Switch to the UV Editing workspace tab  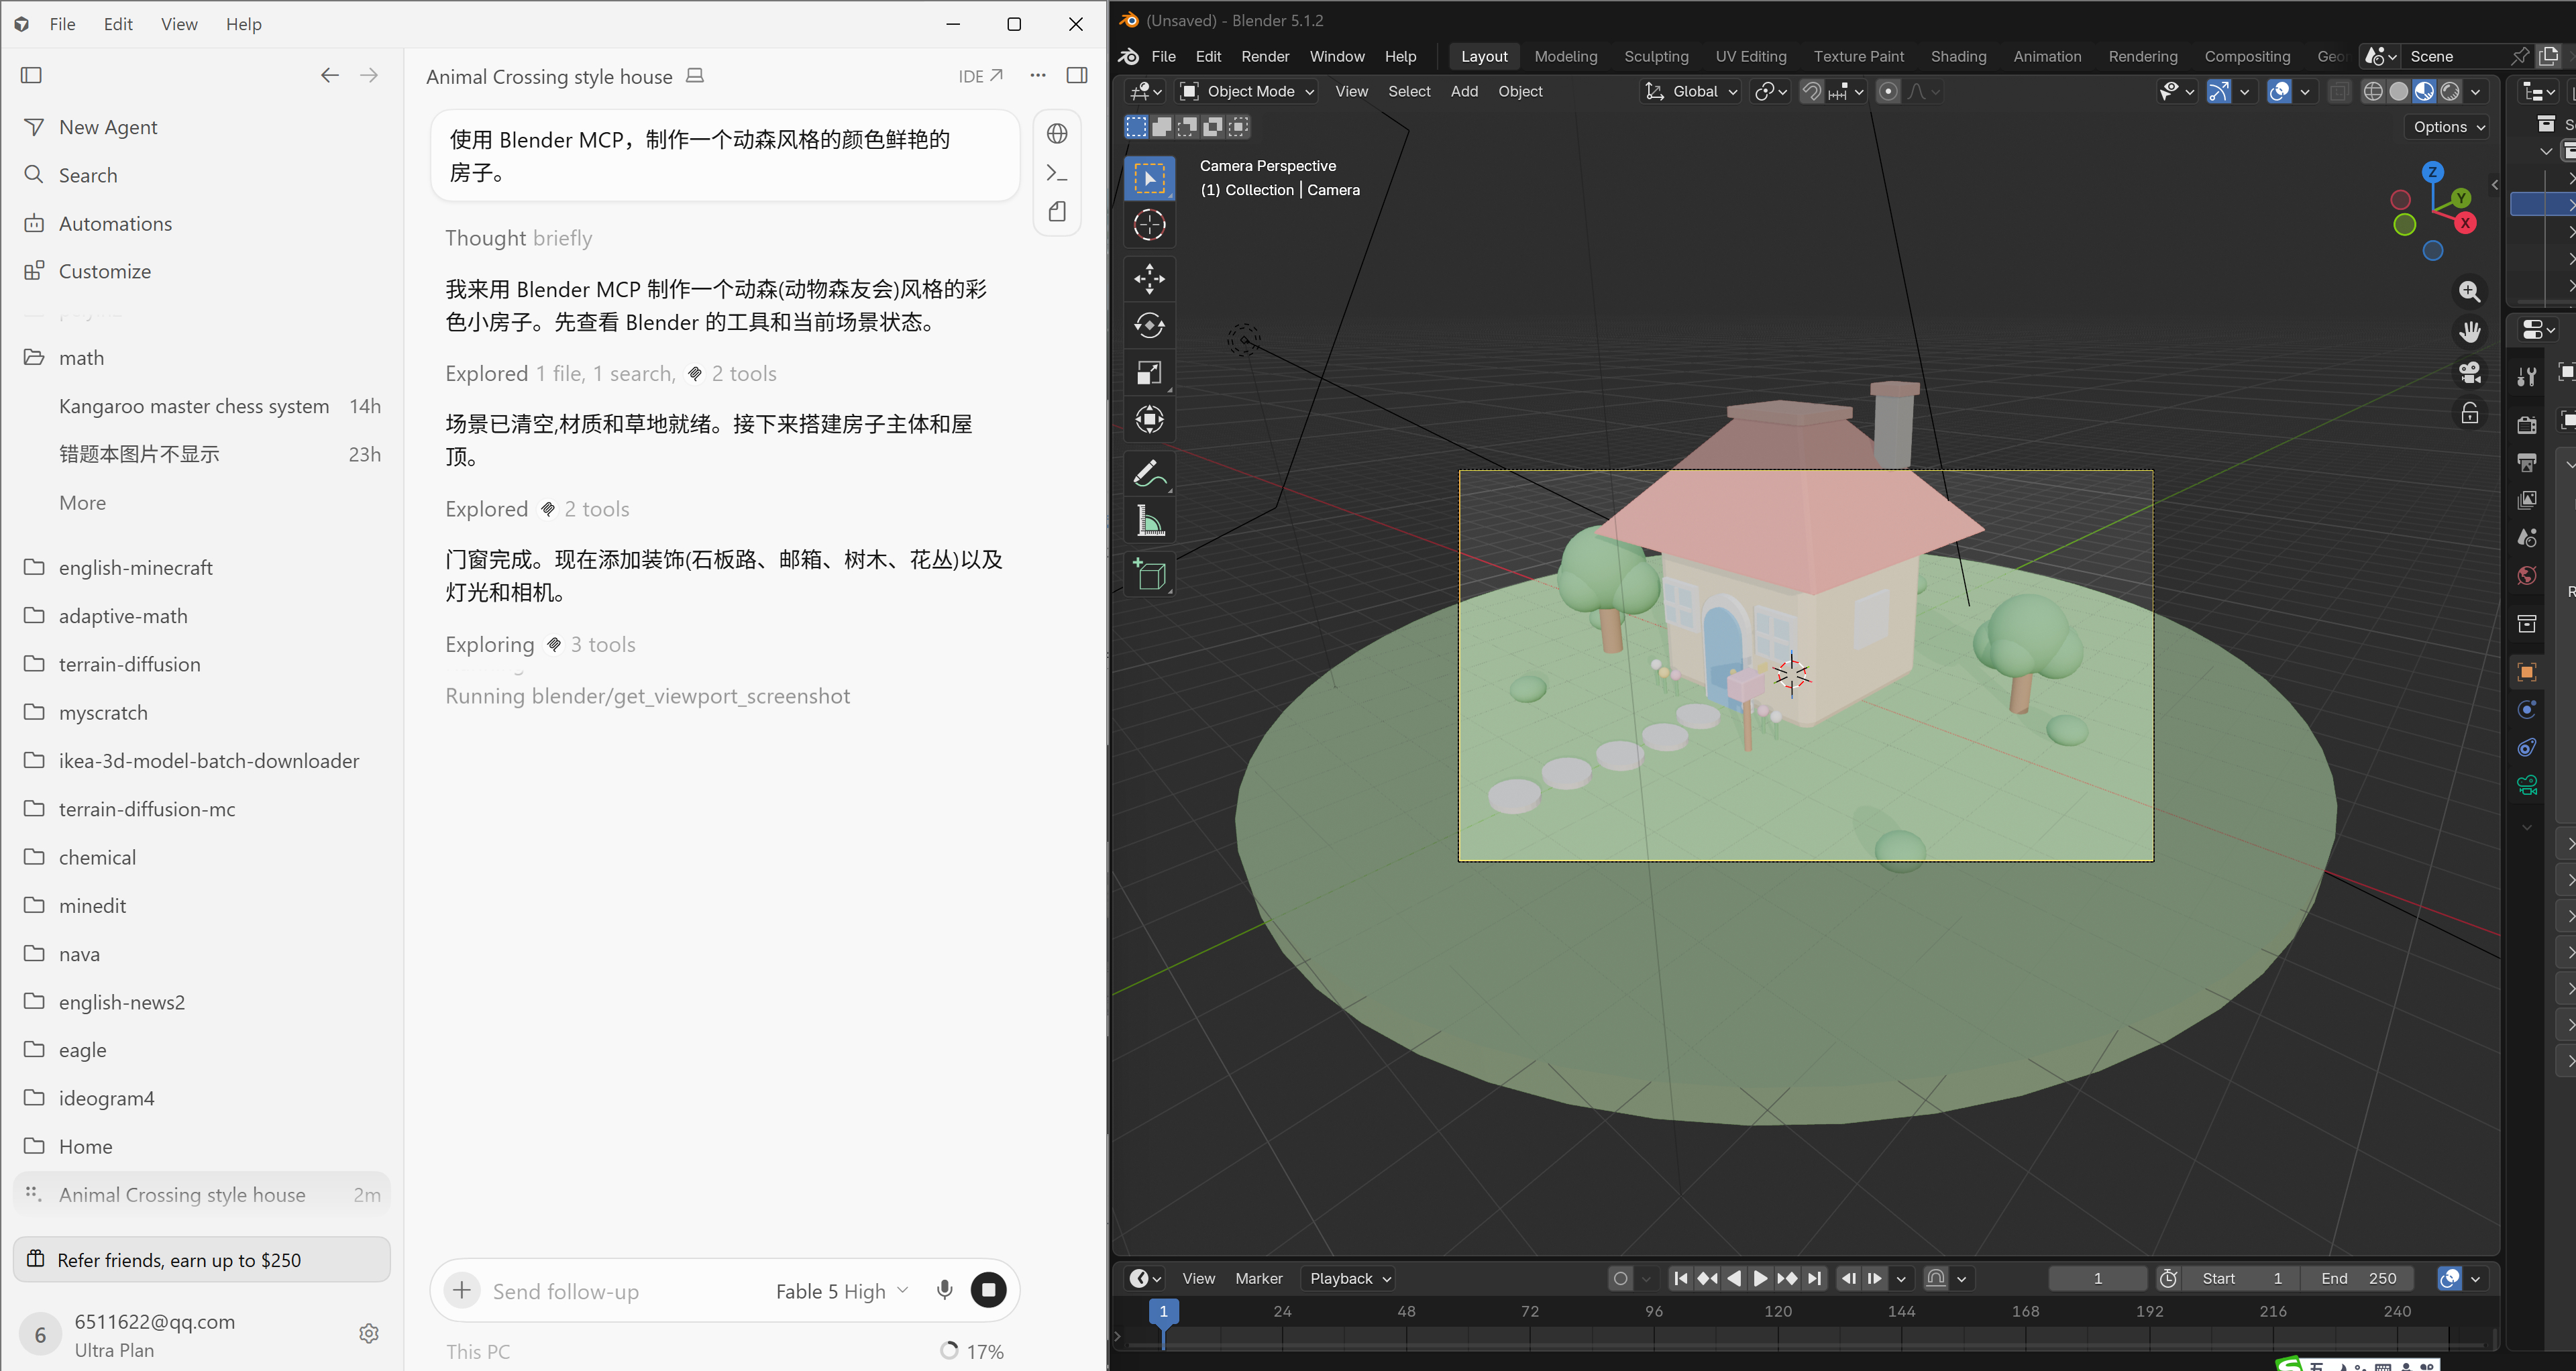(1750, 56)
